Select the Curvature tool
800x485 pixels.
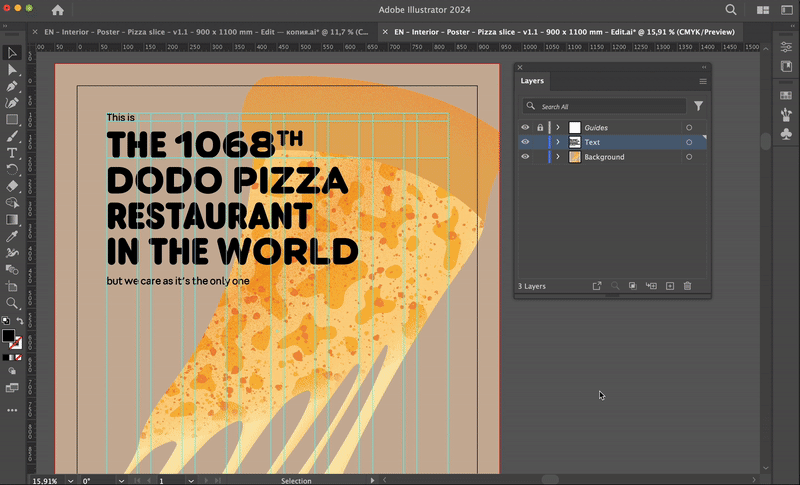coord(12,103)
